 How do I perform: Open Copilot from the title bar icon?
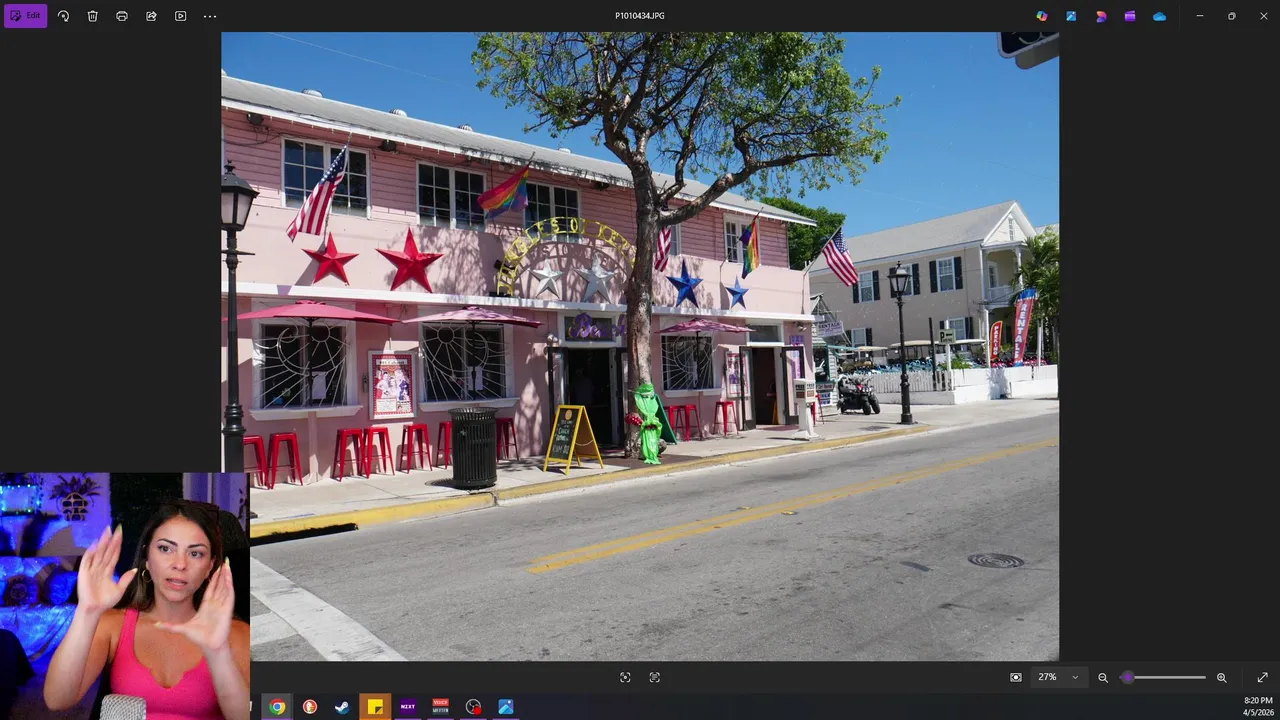coord(1042,16)
